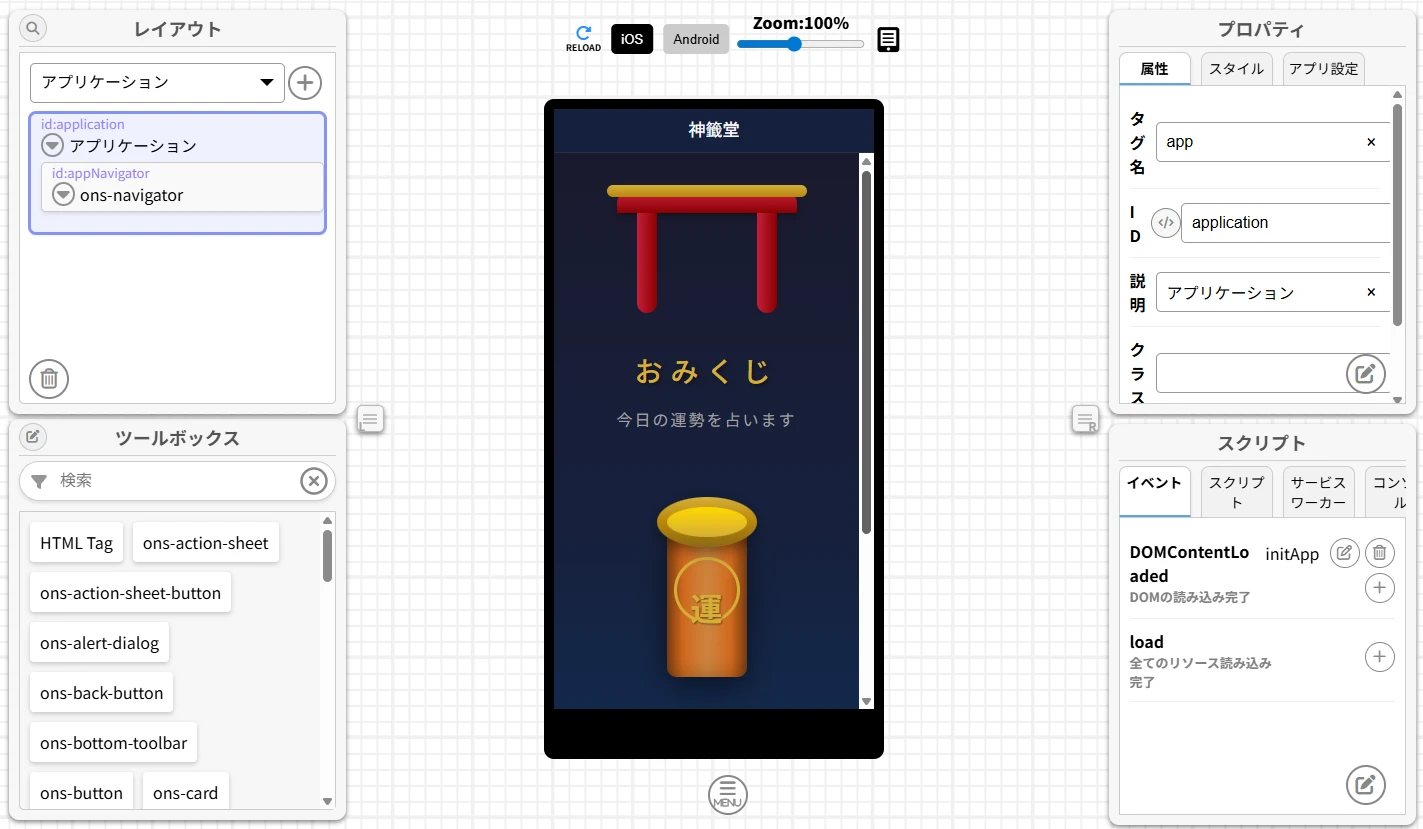Switch preview device to Android
Image resolution: width=1423 pixels, height=829 pixels.
696,39
